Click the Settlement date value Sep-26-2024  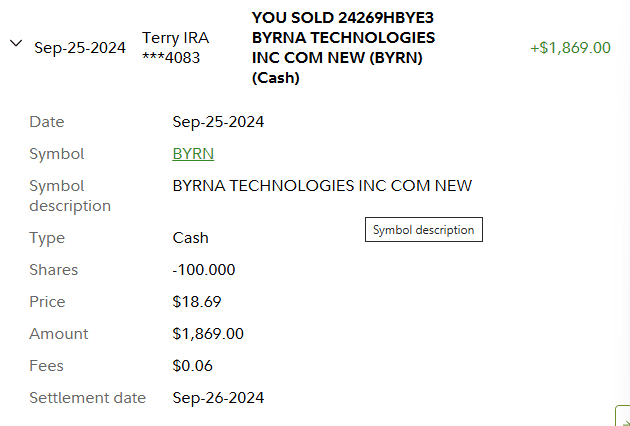218,398
